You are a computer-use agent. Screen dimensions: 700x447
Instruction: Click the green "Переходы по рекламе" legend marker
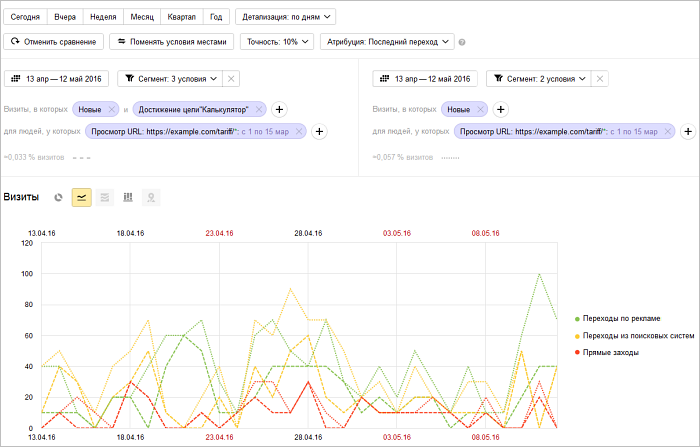pyautogui.click(x=579, y=318)
